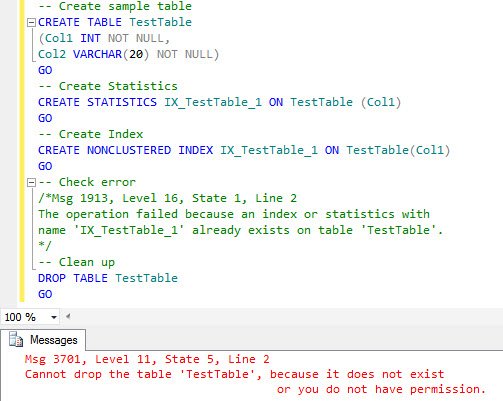Open the 100 % zoom dropdown

(x=54, y=317)
